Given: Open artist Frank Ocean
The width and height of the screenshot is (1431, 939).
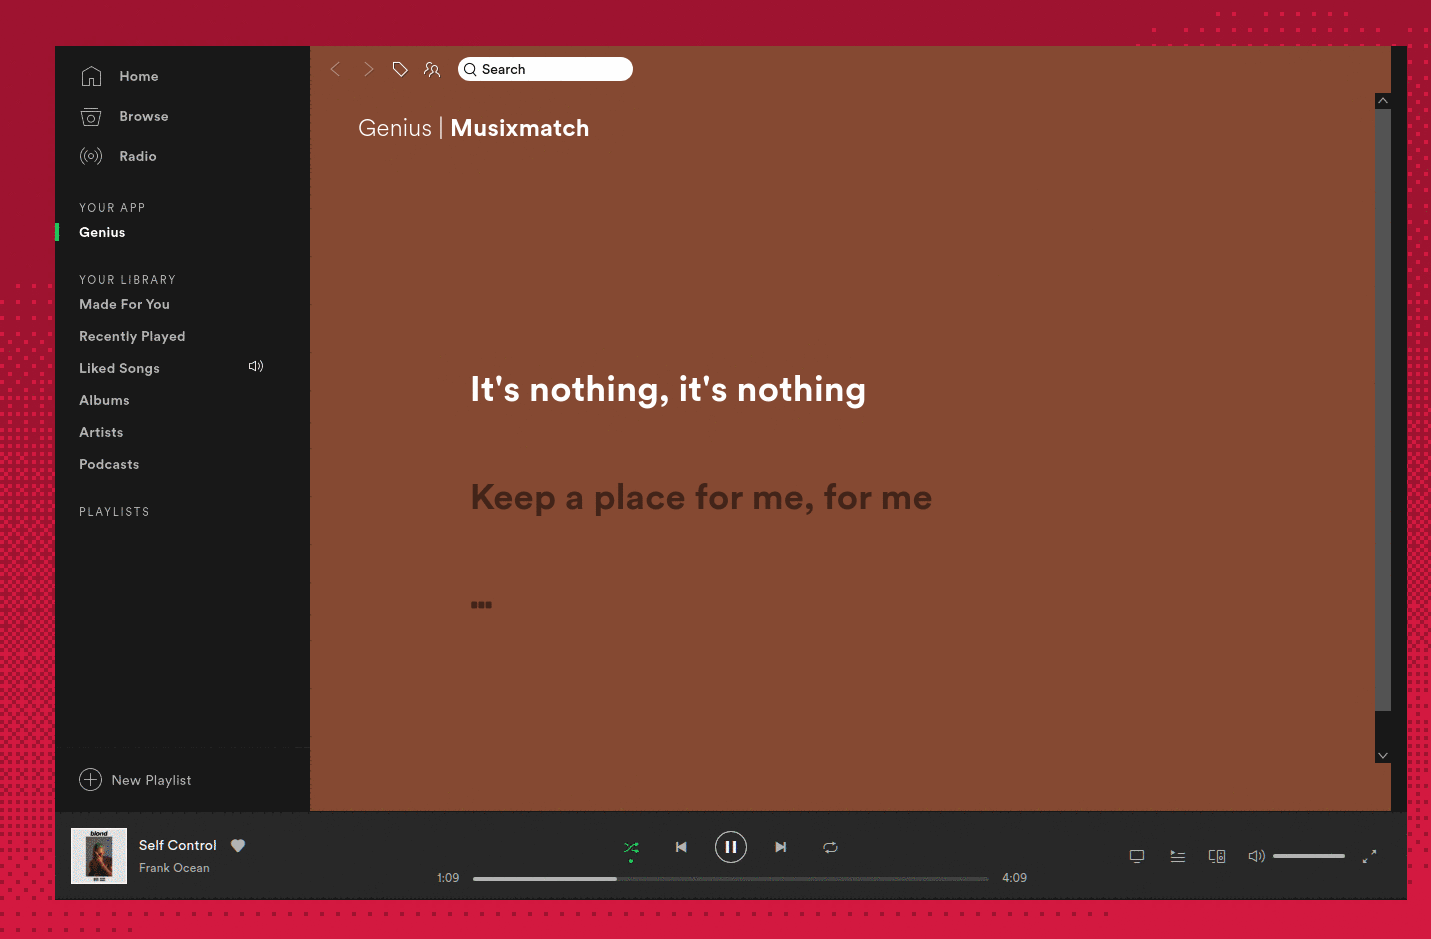Looking at the screenshot, I should [x=174, y=868].
